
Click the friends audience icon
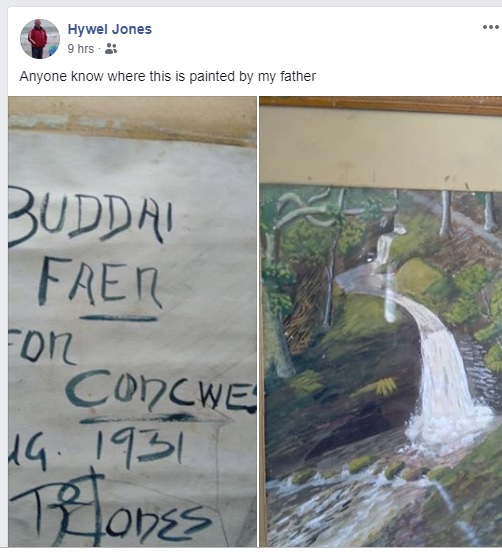(x=111, y=49)
